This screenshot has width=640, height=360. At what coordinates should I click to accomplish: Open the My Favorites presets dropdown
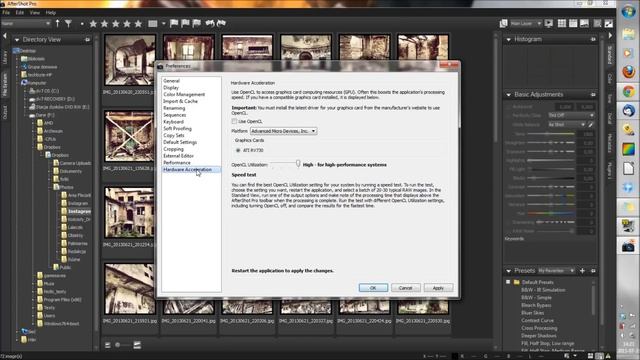point(556,271)
